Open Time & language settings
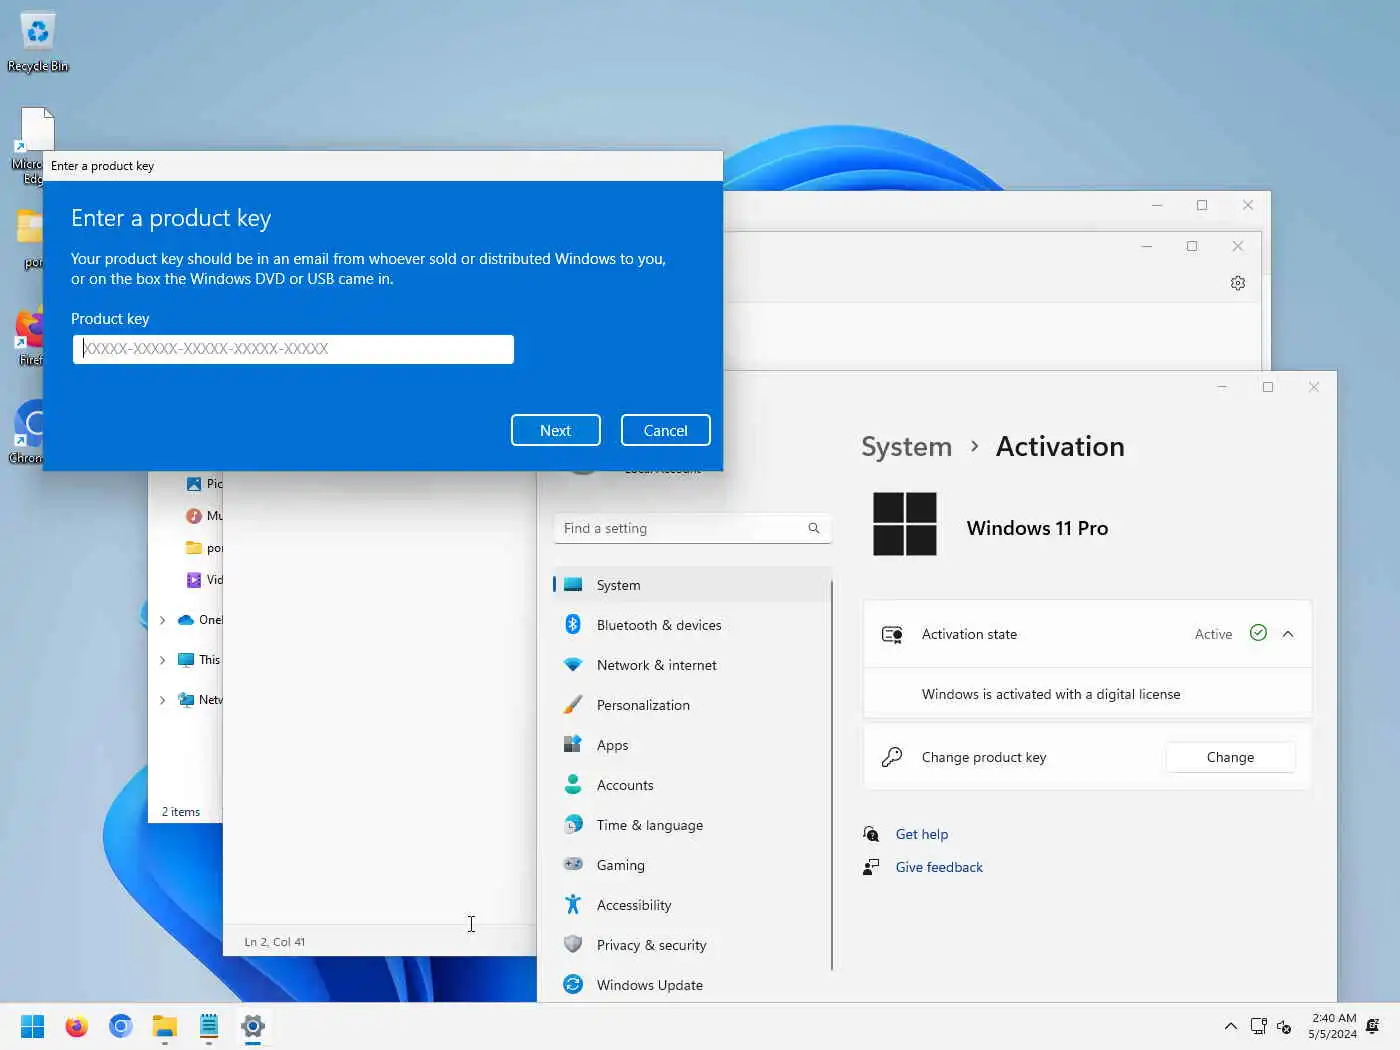Viewport: 1400px width, 1050px height. 692,825
